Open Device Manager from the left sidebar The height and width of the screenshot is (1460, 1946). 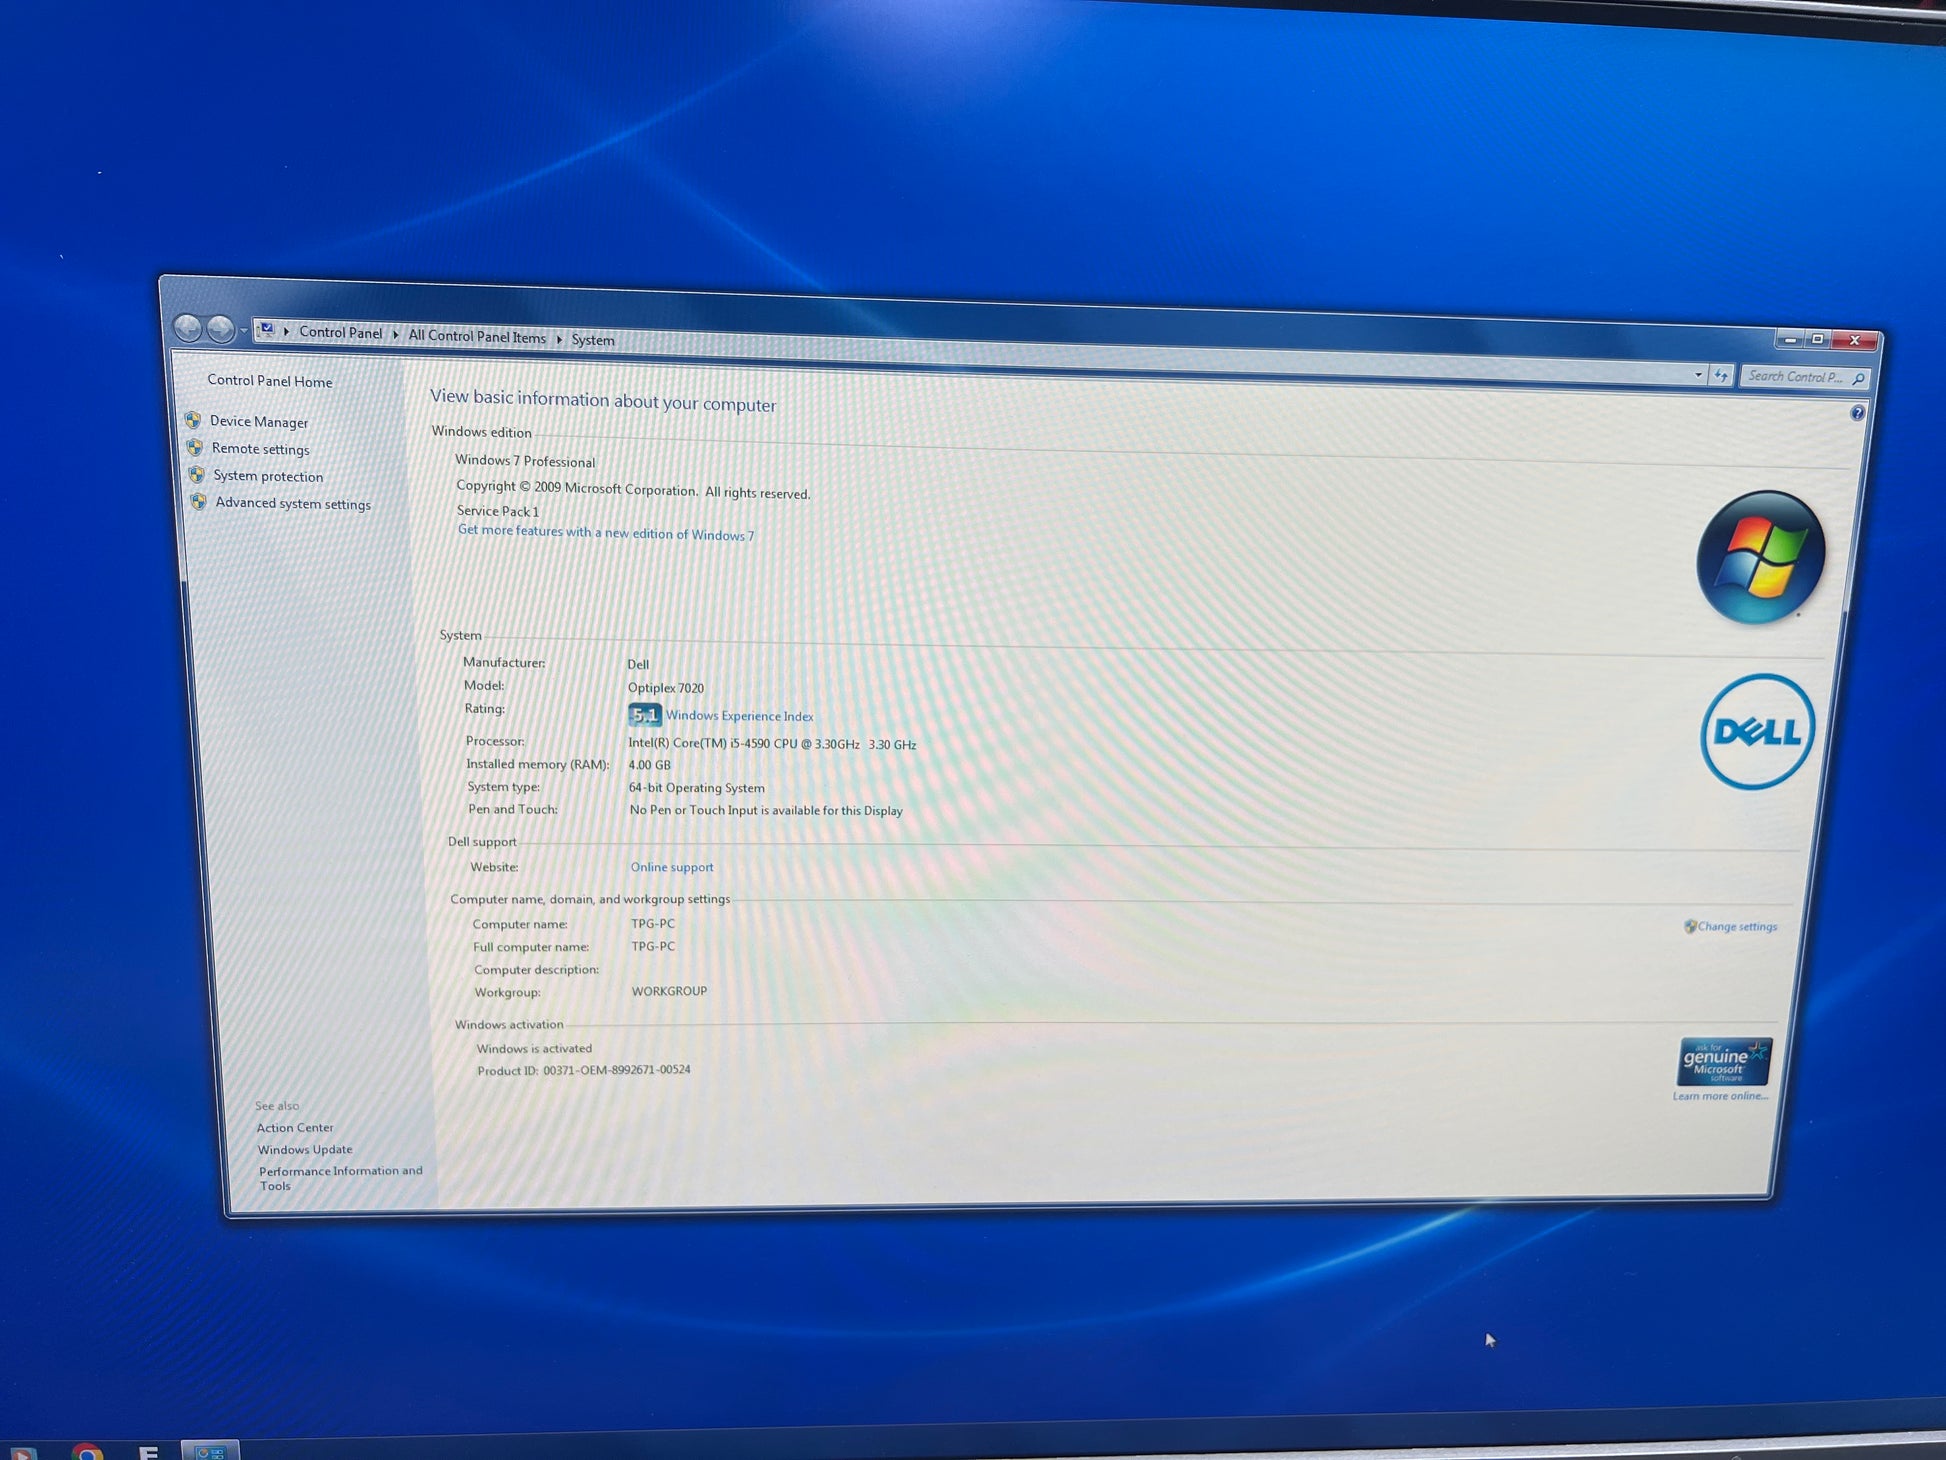259,422
